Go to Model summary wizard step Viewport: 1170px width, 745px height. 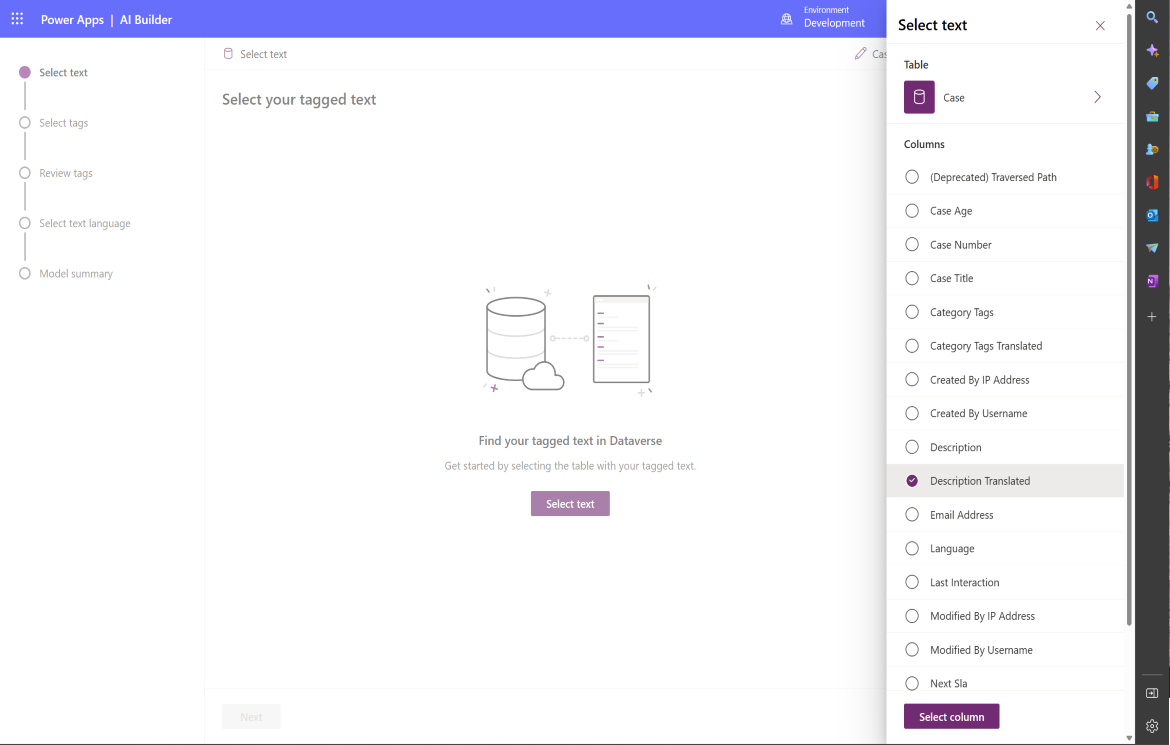pos(76,273)
